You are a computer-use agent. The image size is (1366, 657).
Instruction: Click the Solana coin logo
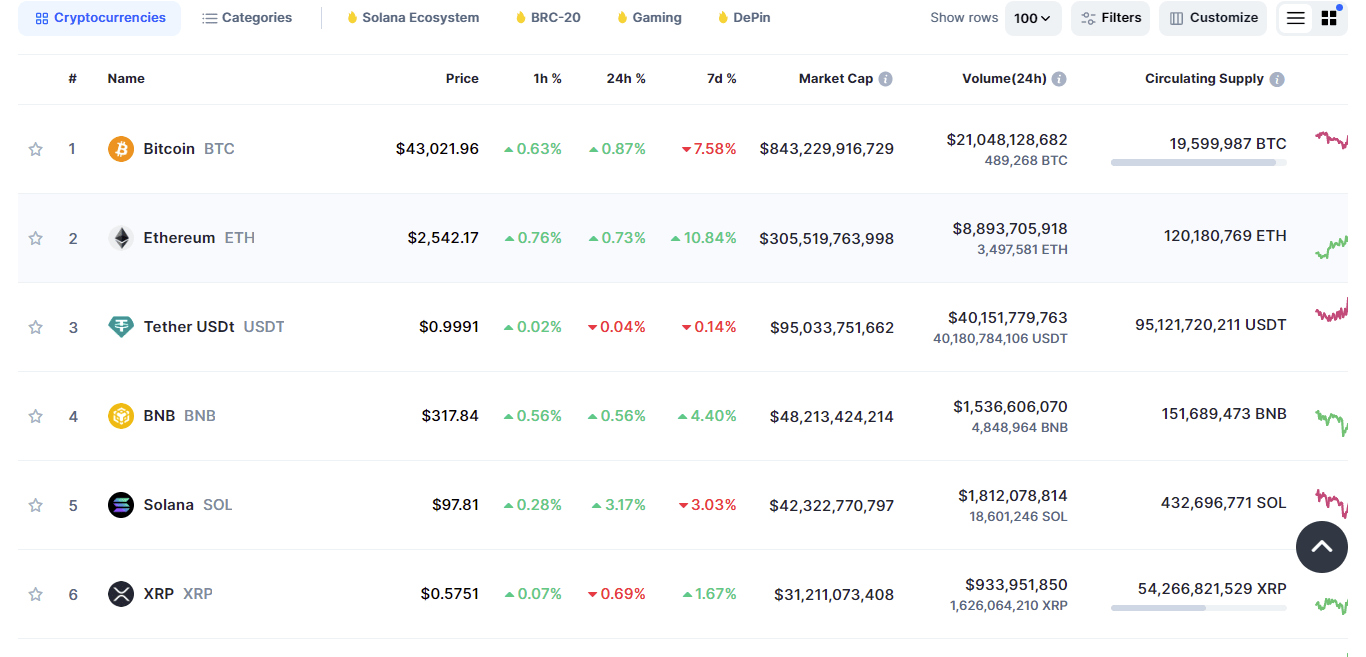[121, 505]
